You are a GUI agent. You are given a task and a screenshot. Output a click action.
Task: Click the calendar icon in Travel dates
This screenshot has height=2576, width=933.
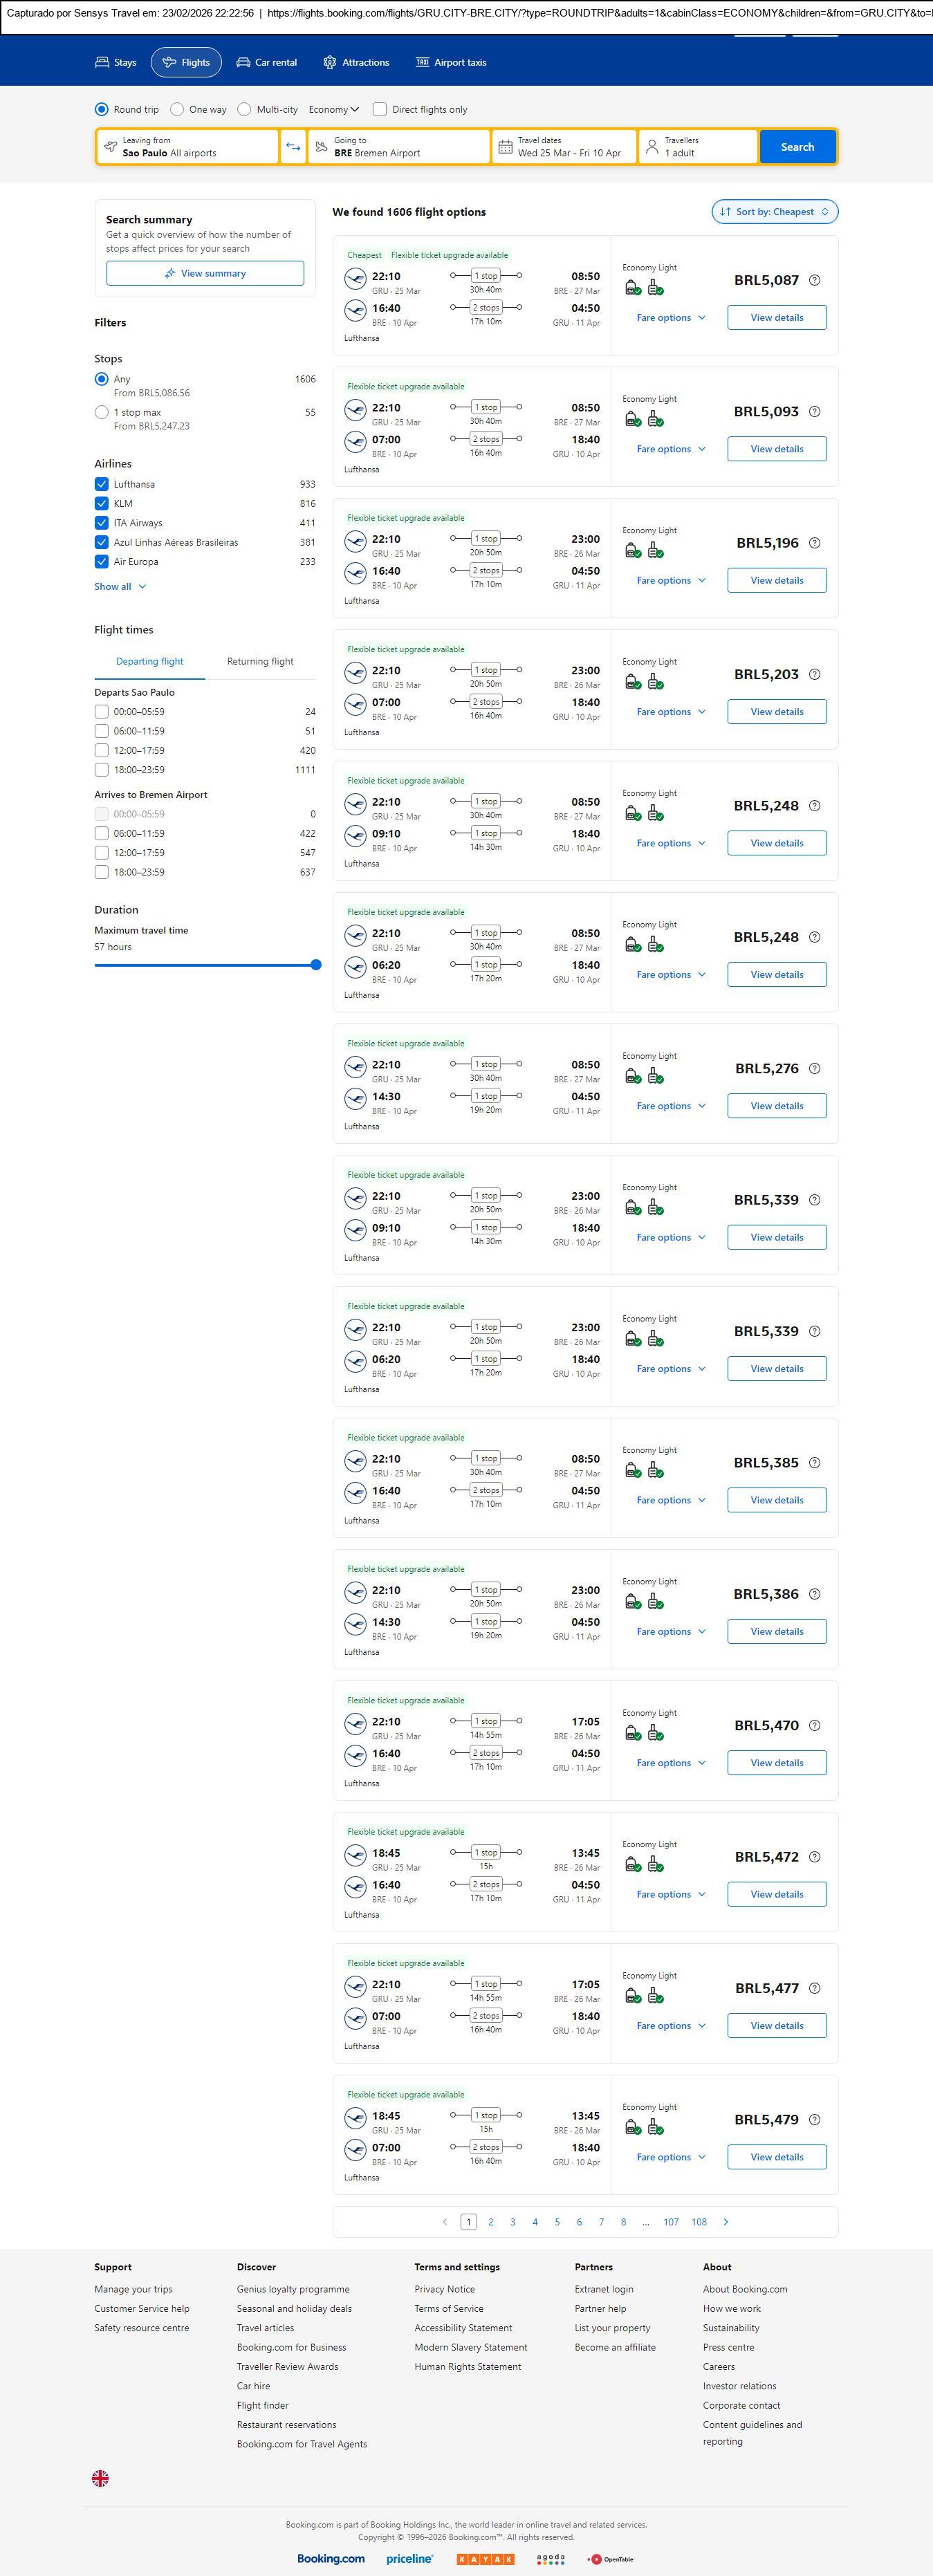click(505, 147)
